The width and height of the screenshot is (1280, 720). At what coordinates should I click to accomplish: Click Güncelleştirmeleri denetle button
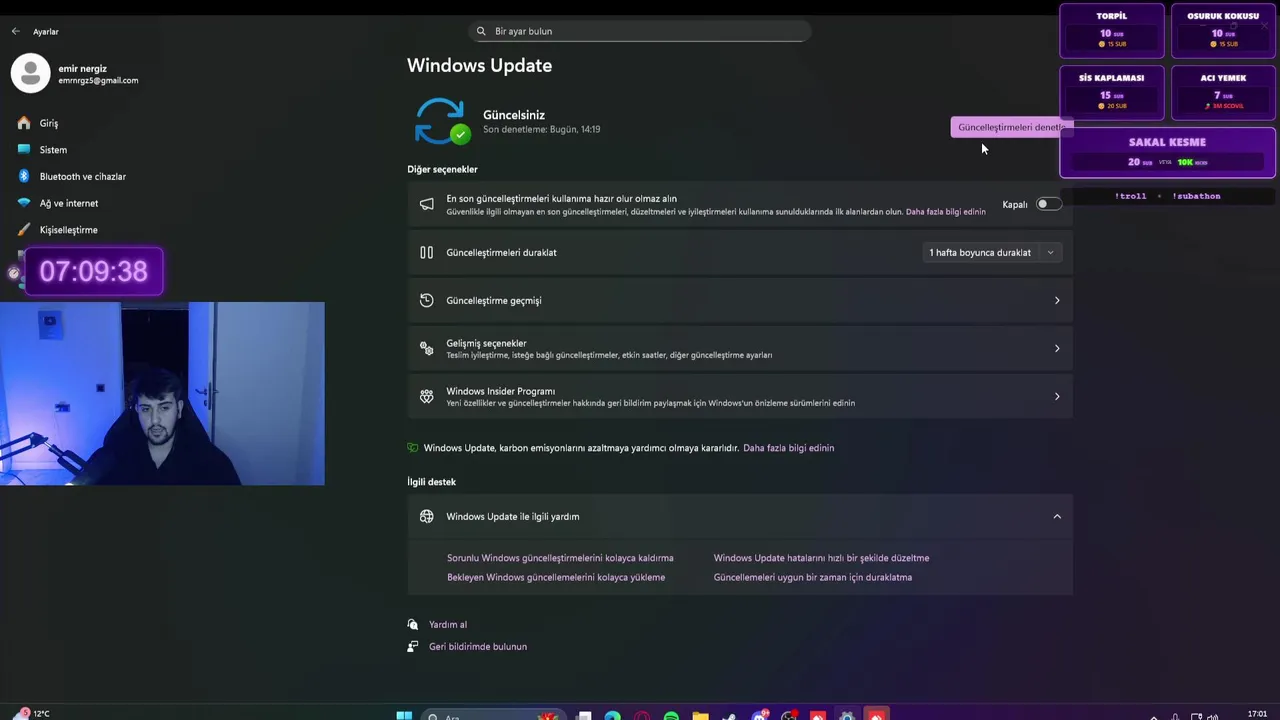tap(1011, 127)
